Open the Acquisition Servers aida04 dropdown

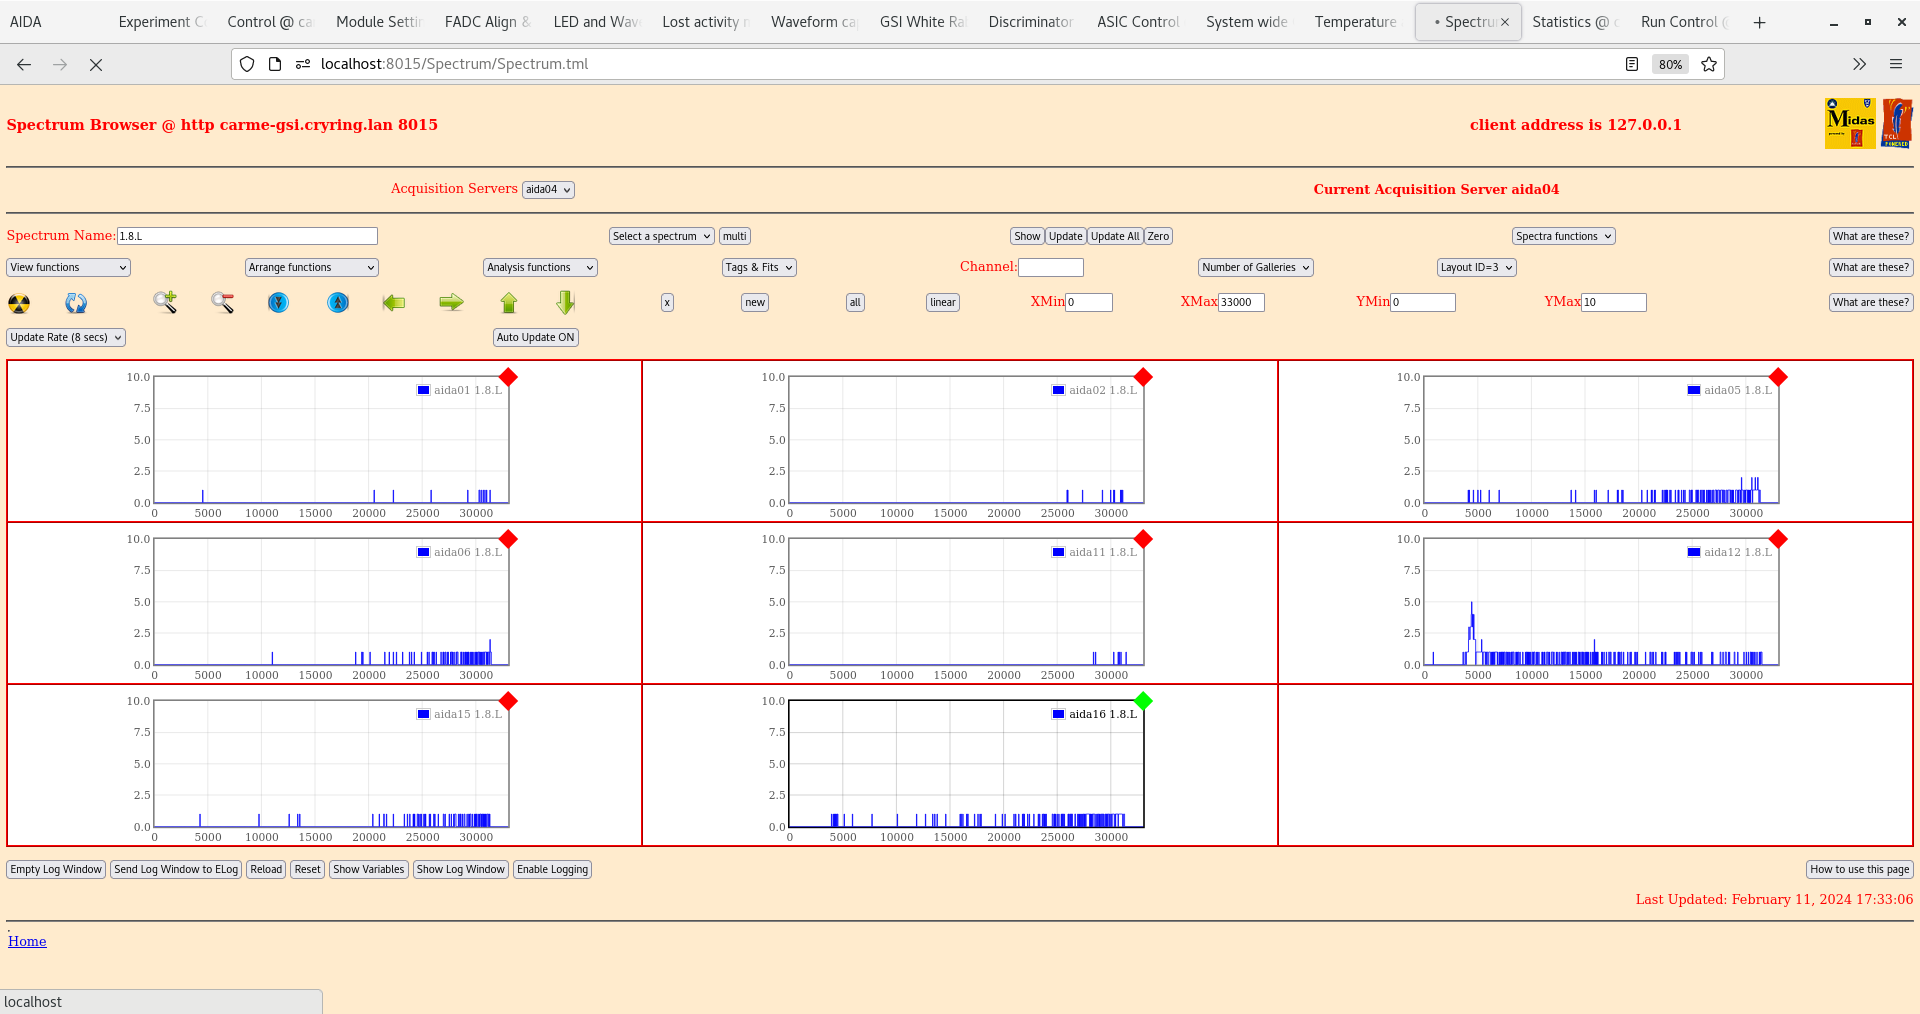[548, 190]
